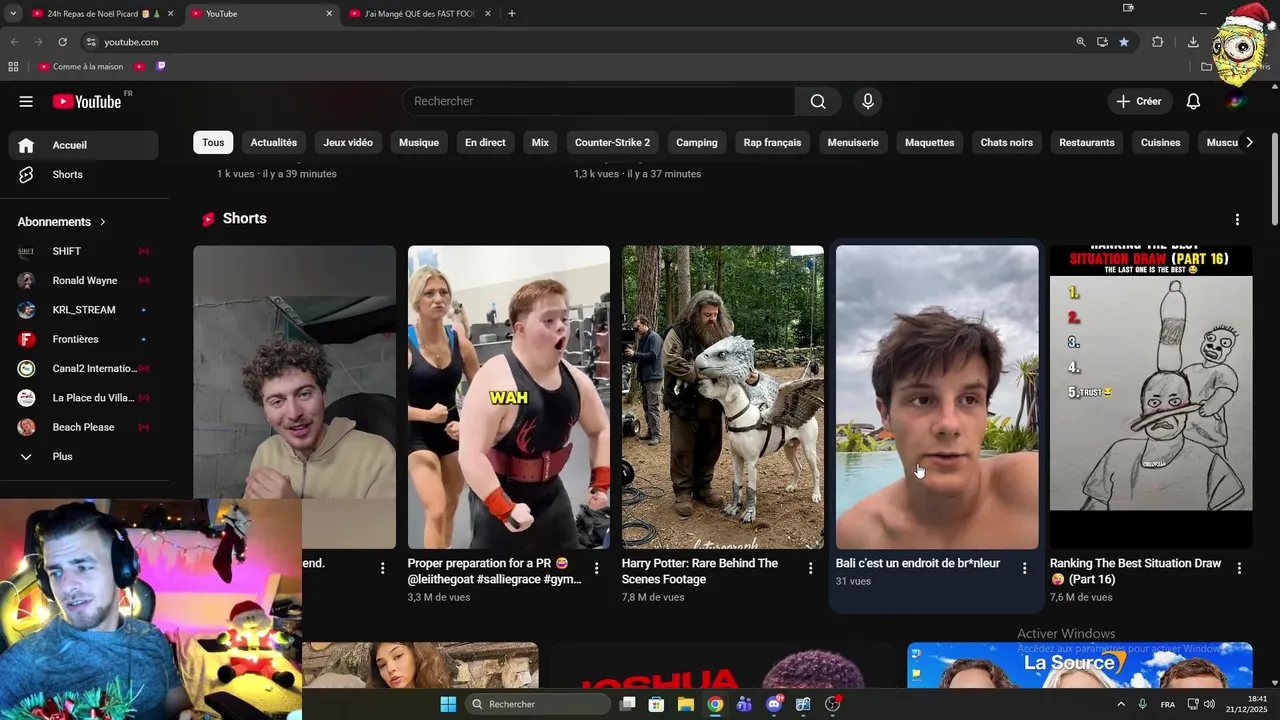The width and height of the screenshot is (1280, 720).
Task: Open the Beach Please subscription
Action: (84, 427)
